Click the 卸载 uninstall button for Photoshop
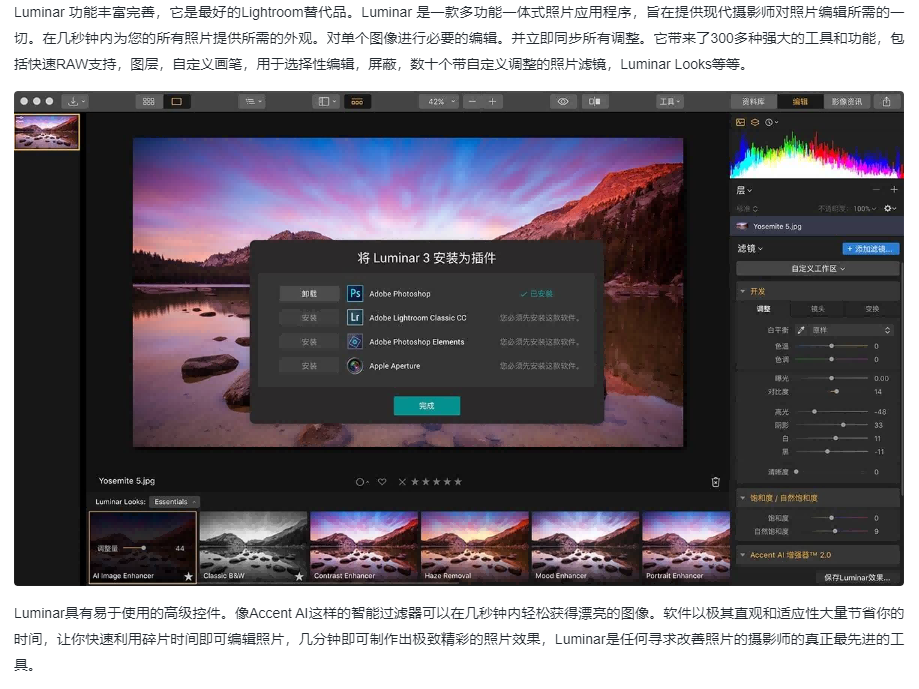The height and width of the screenshot is (689, 919). click(x=309, y=294)
